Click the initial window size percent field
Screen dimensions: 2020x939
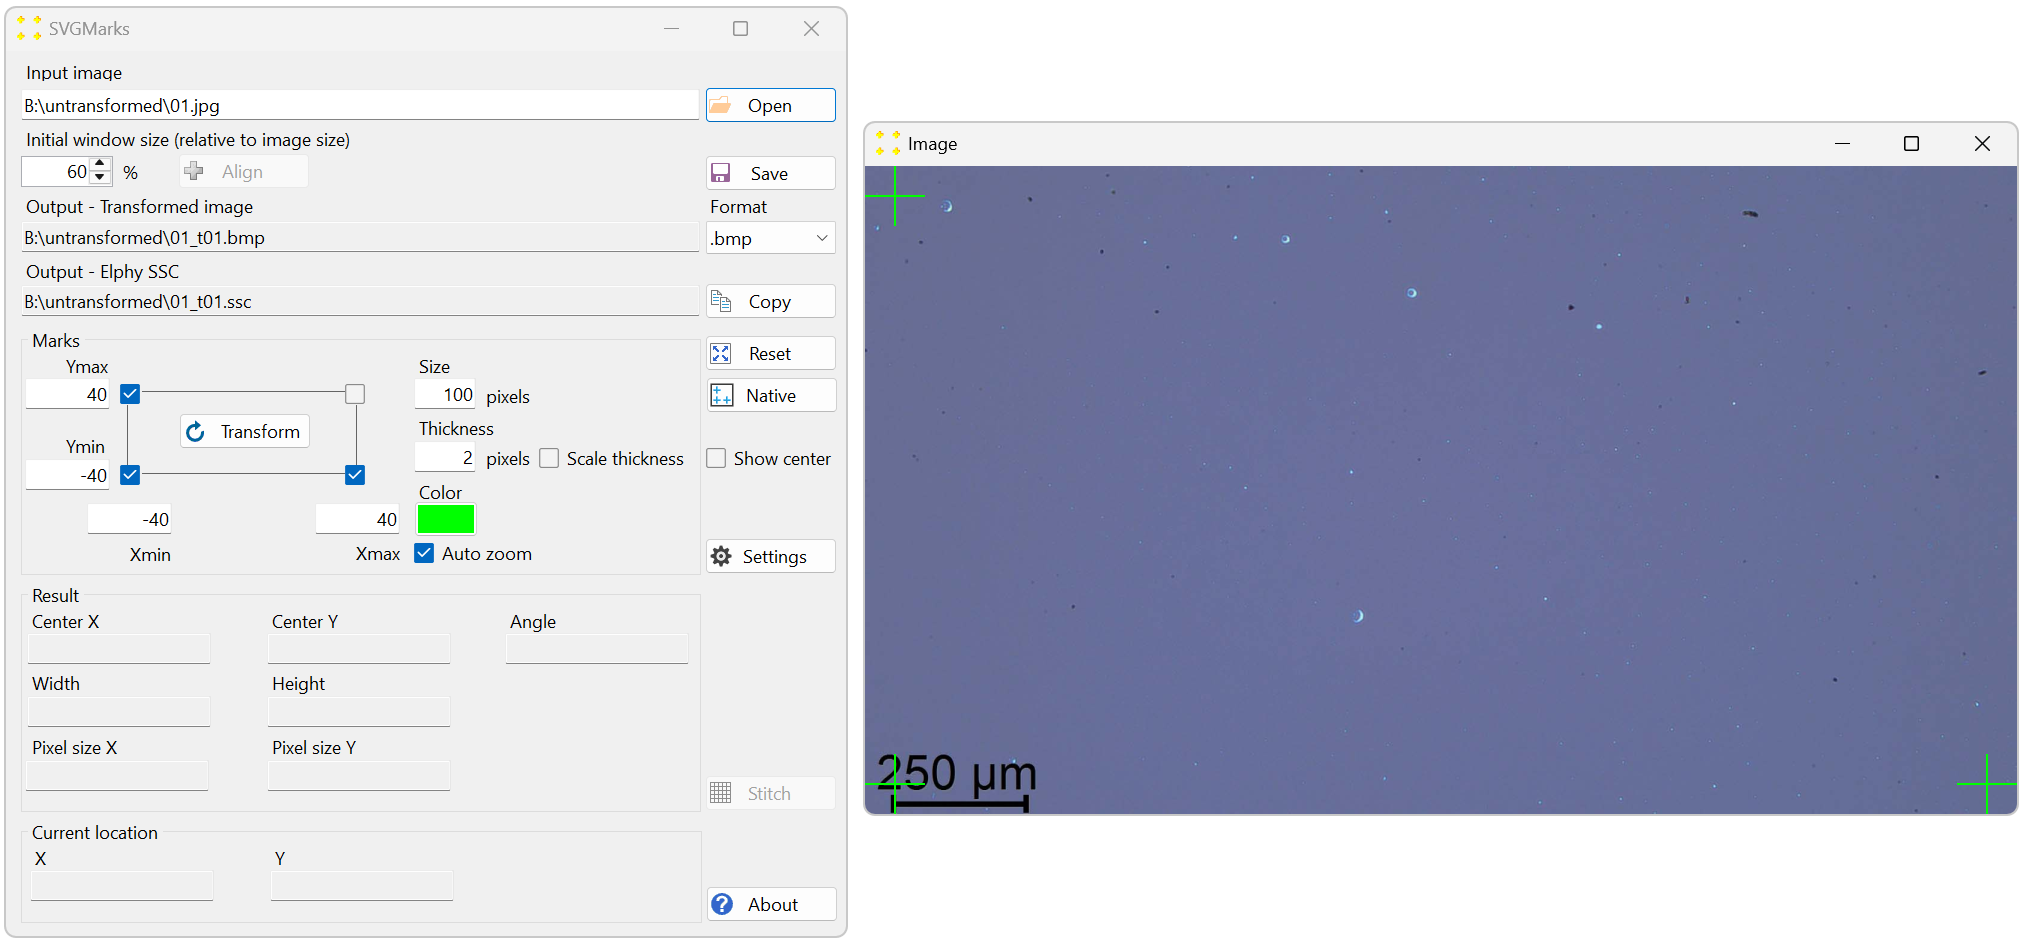(57, 171)
